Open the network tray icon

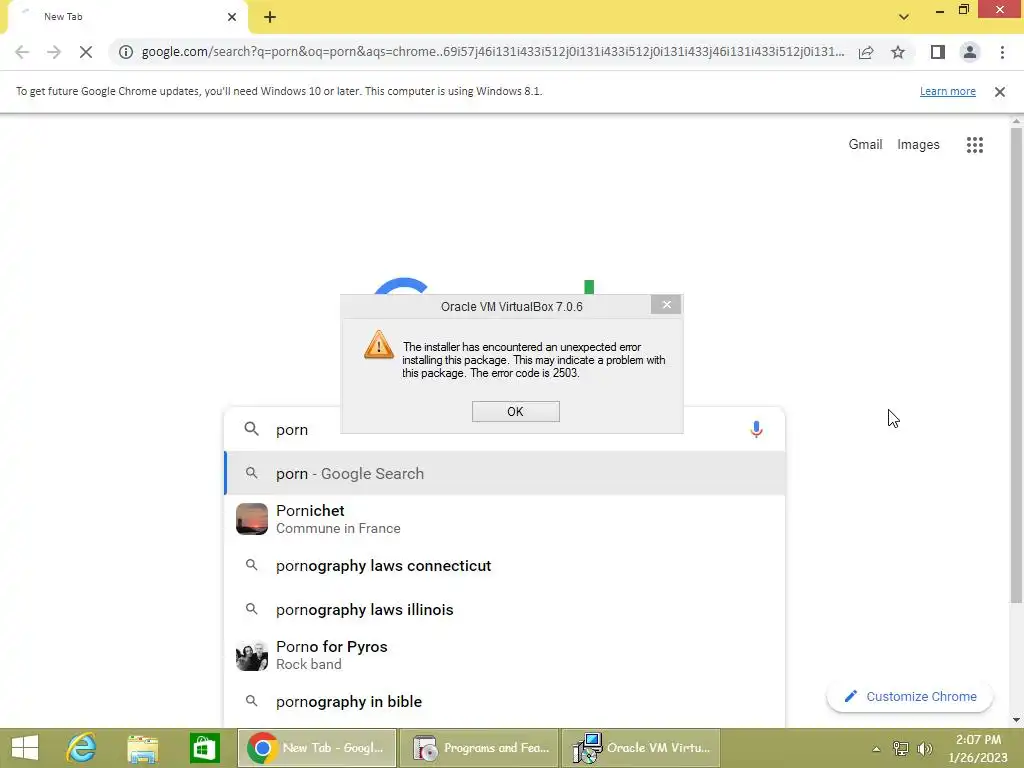[x=901, y=749]
